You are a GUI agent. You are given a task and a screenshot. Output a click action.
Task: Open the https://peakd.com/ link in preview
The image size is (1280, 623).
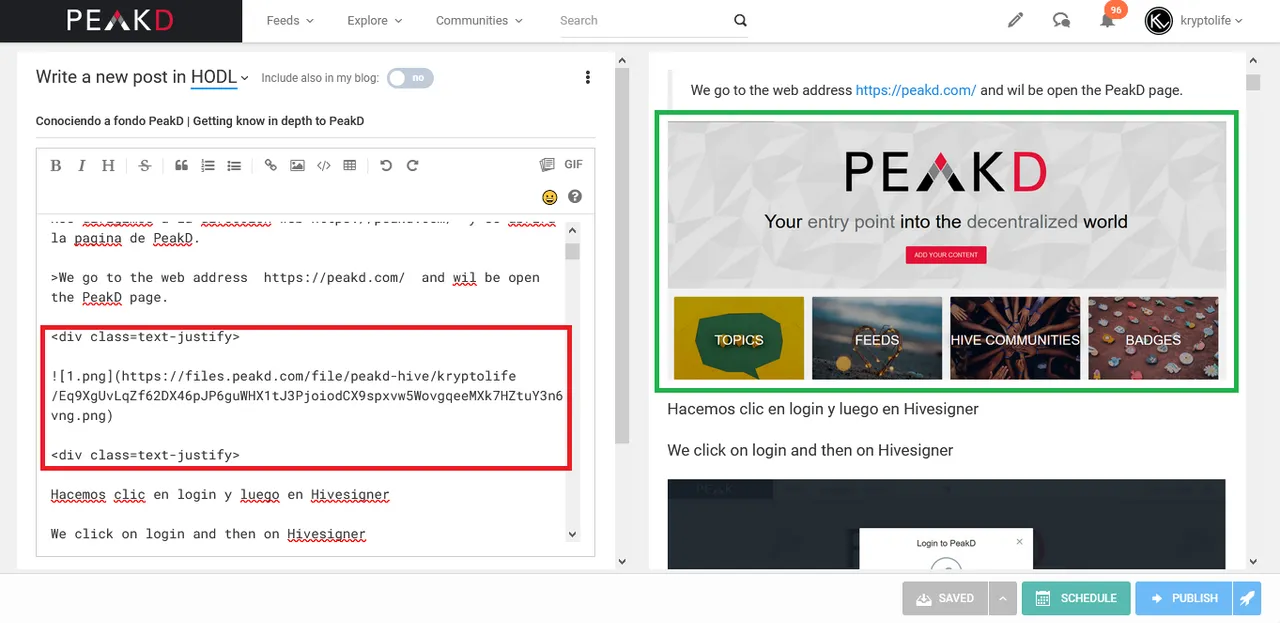916,90
